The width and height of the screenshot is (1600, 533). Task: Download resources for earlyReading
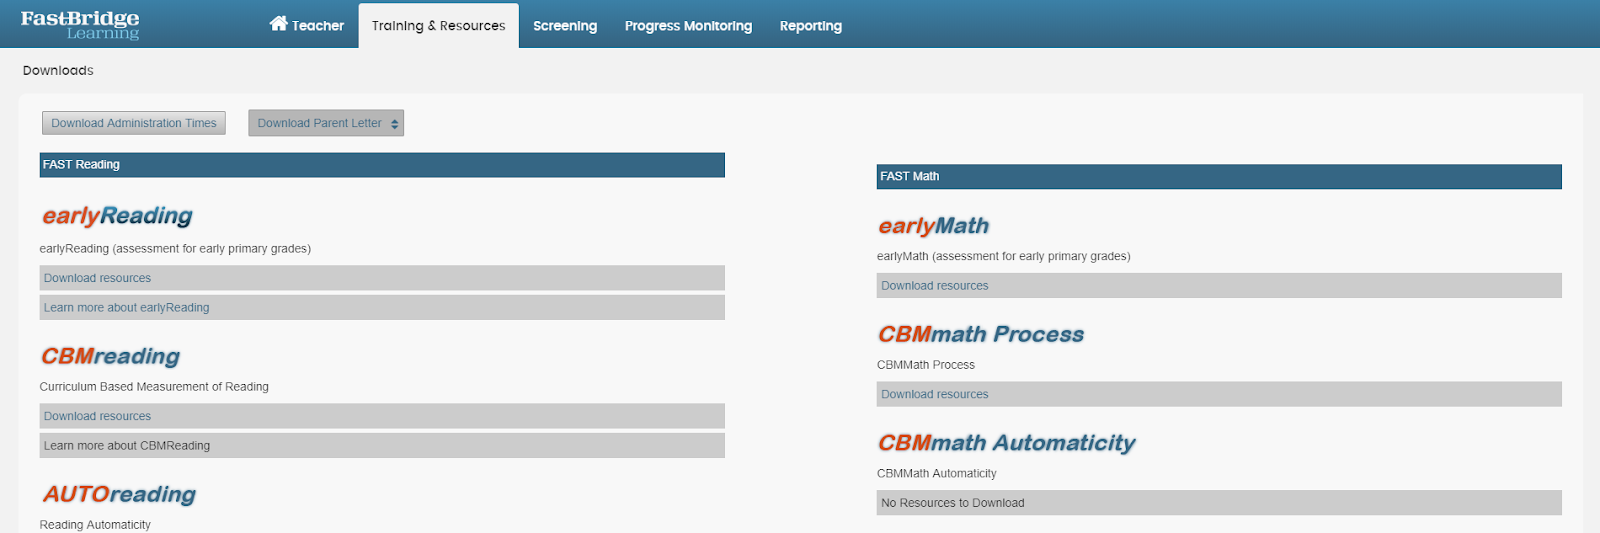pos(382,278)
